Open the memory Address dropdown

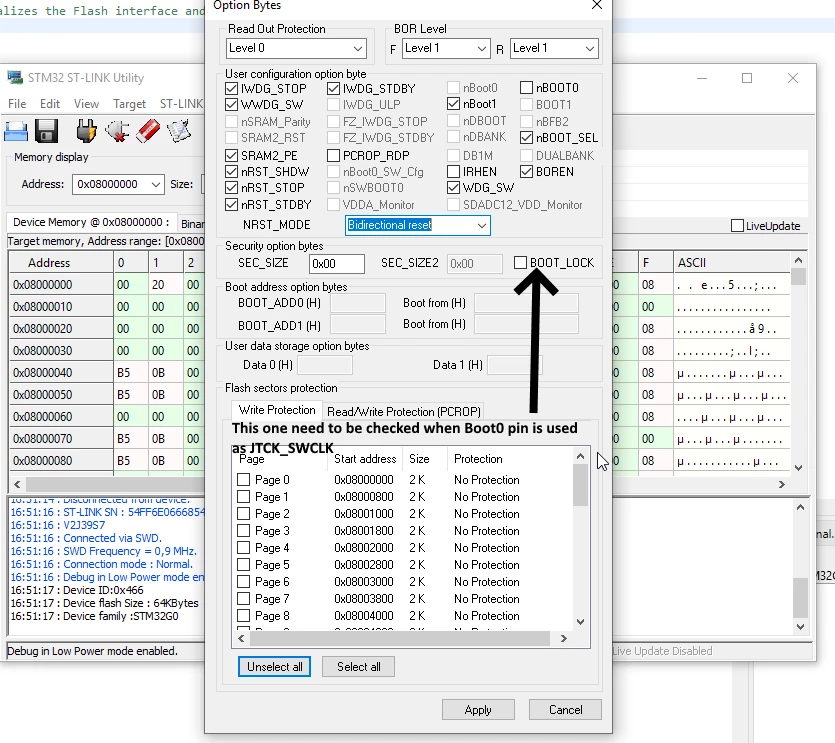click(118, 184)
